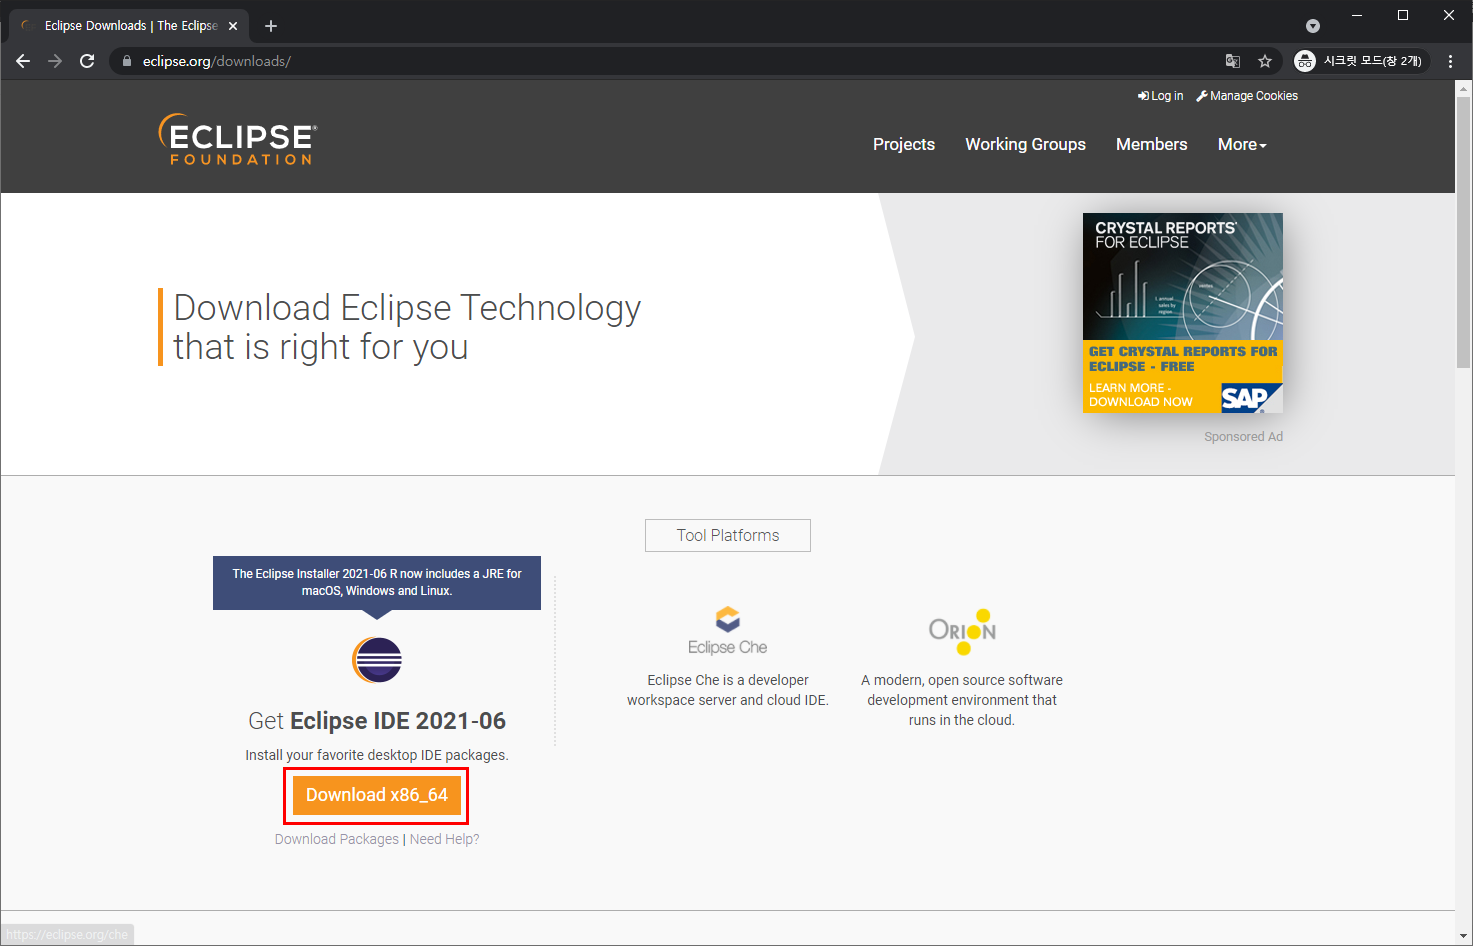Reload the Eclipse downloads page
Viewport: 1473px width, 946px height.
click(x=87, y=61)
